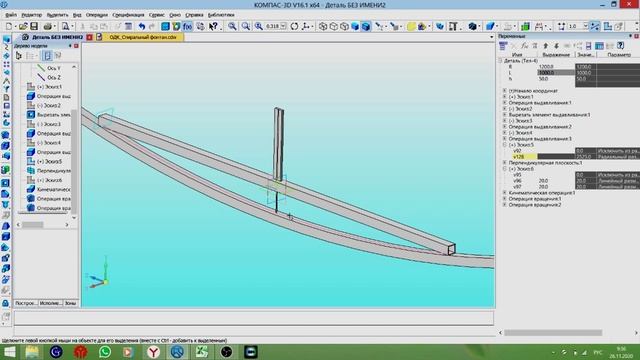Click the v96 expression value 20.0
Viewport: 640px width, 360px height.
544,181
